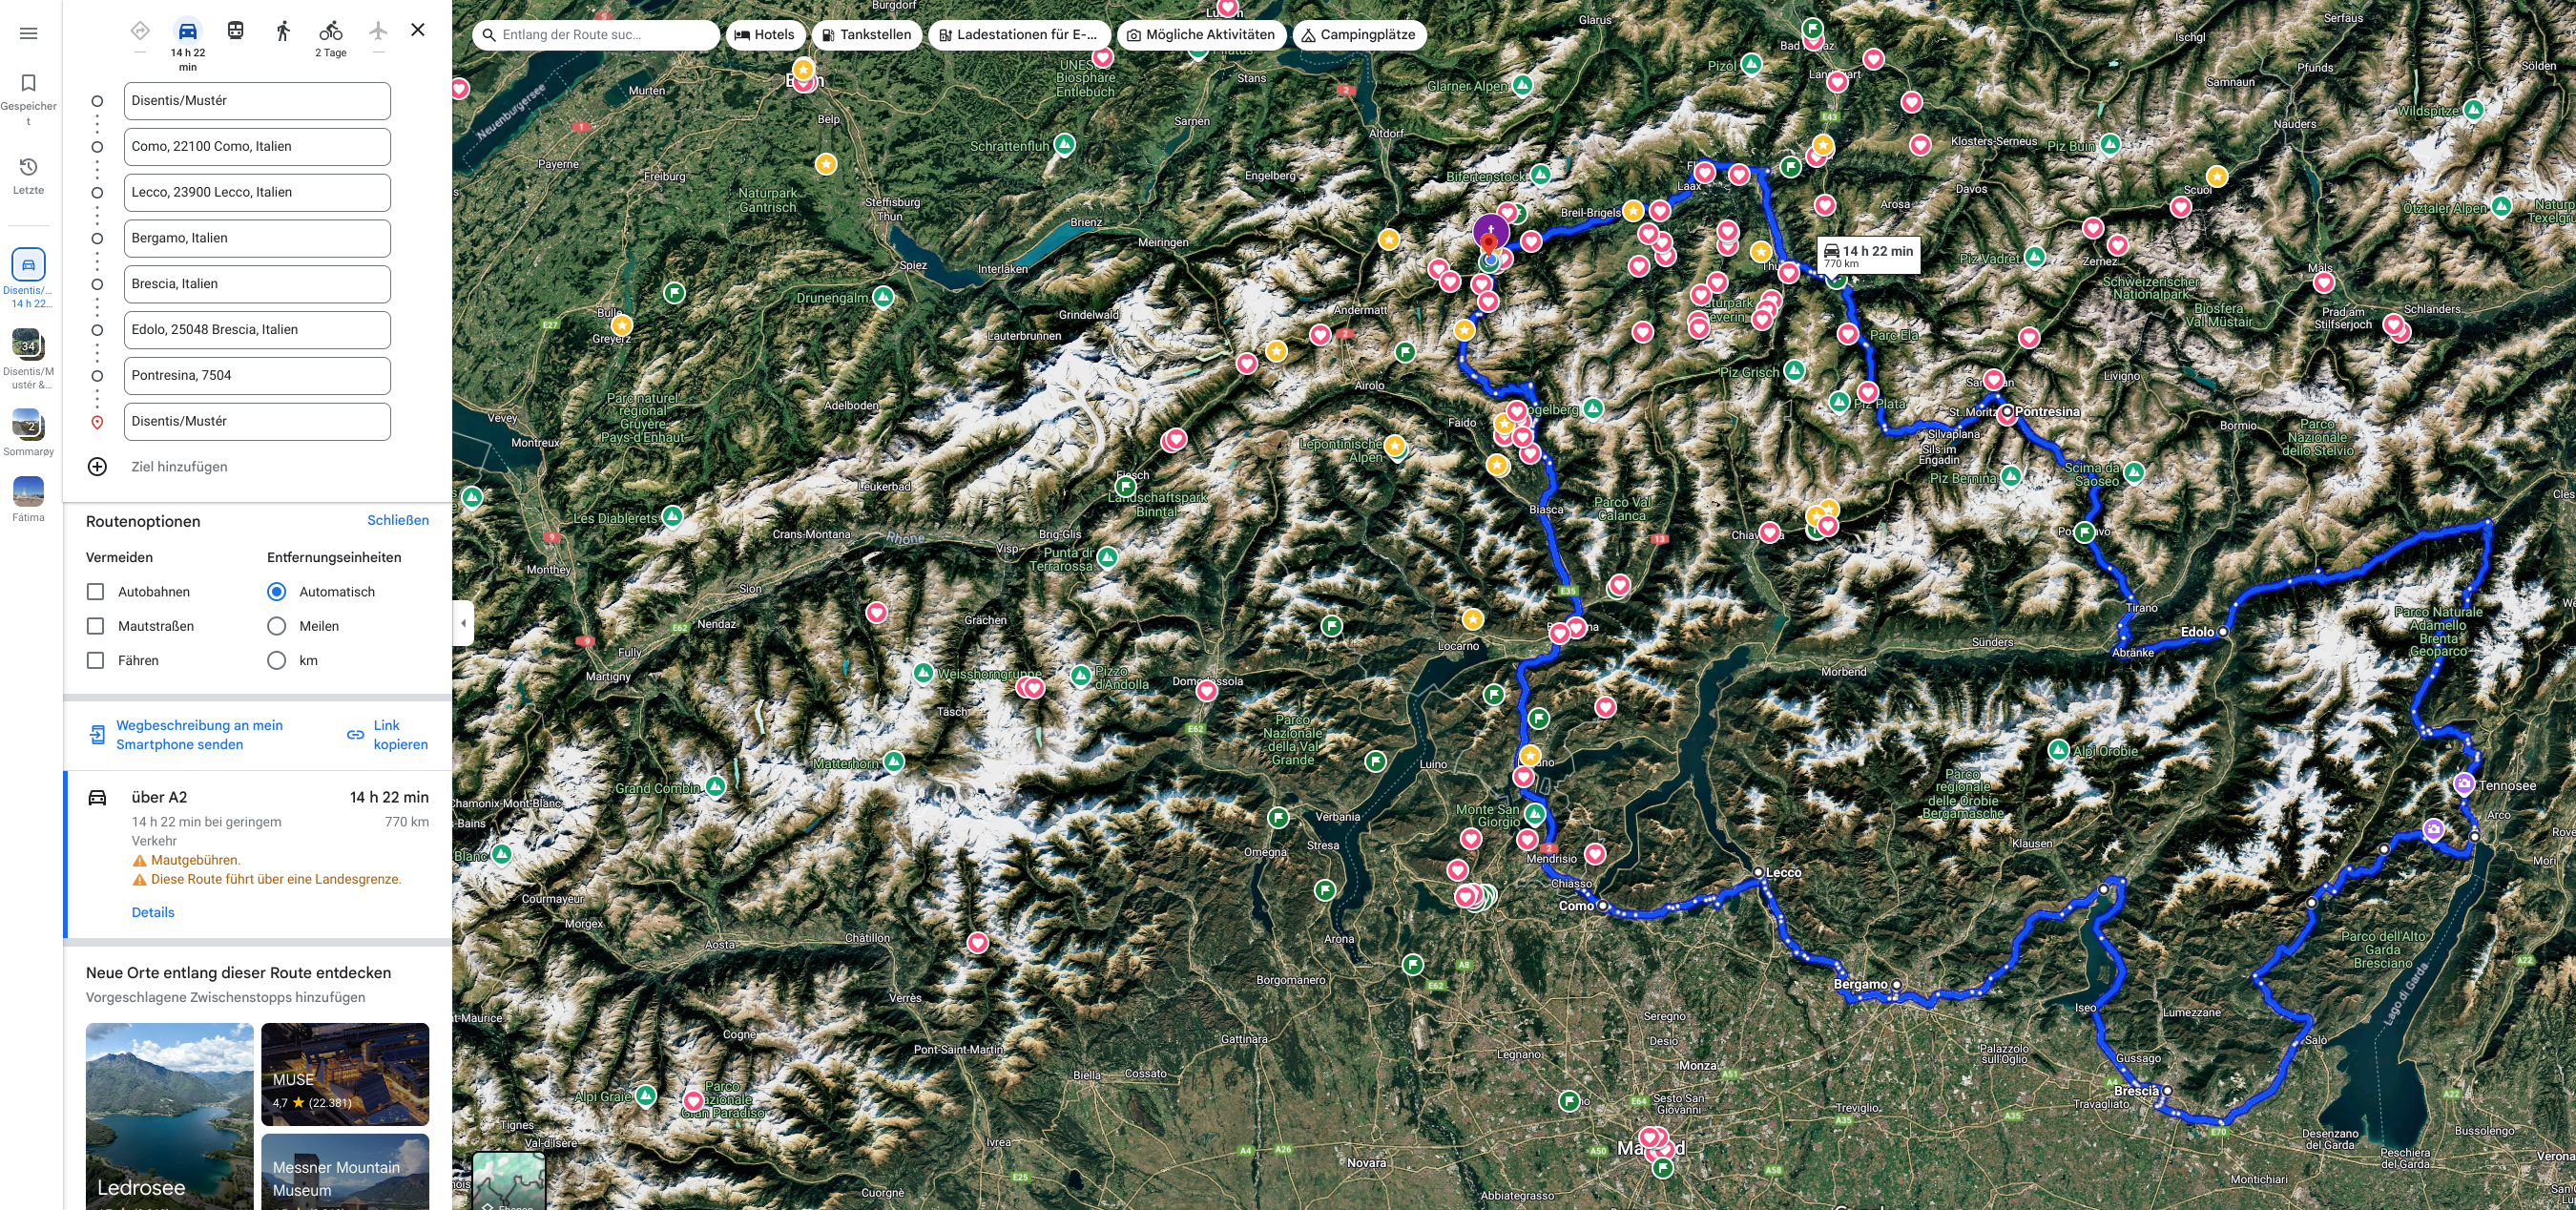2576x1210 pixels.
Task: Select the km distance unit radio
Action: click(x=277, y=661)
